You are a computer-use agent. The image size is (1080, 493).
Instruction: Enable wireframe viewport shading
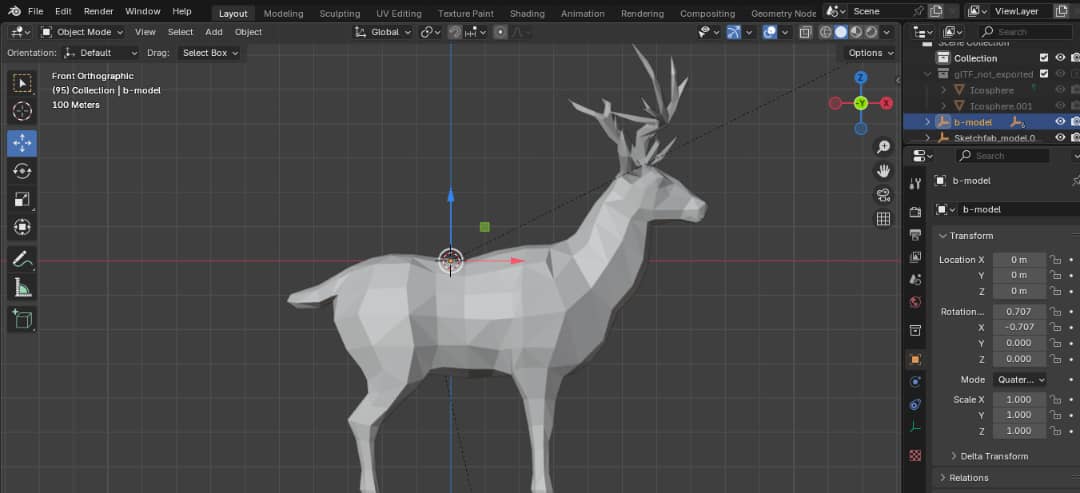[825, 32]
